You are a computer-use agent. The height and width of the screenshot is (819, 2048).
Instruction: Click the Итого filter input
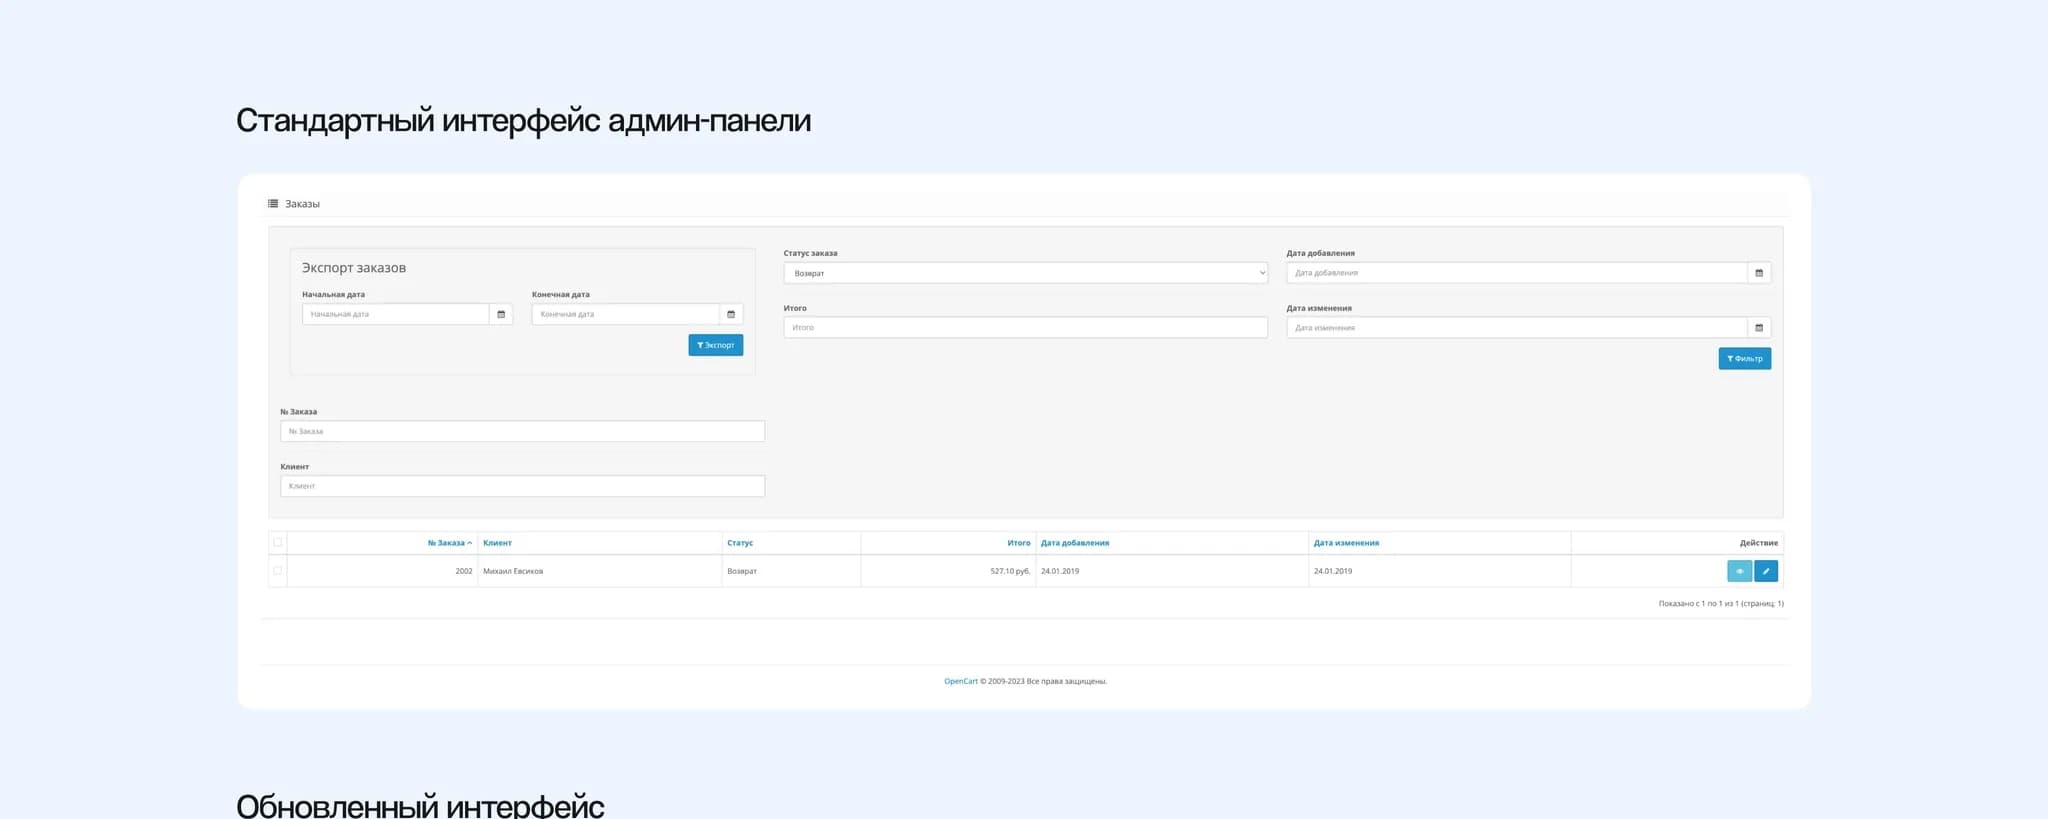pos(1025,328)
